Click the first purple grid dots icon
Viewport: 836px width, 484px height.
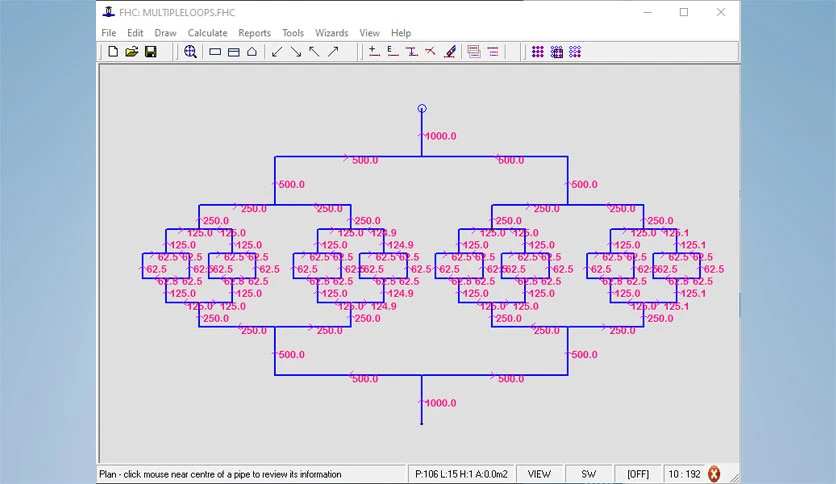click(537, 52)
